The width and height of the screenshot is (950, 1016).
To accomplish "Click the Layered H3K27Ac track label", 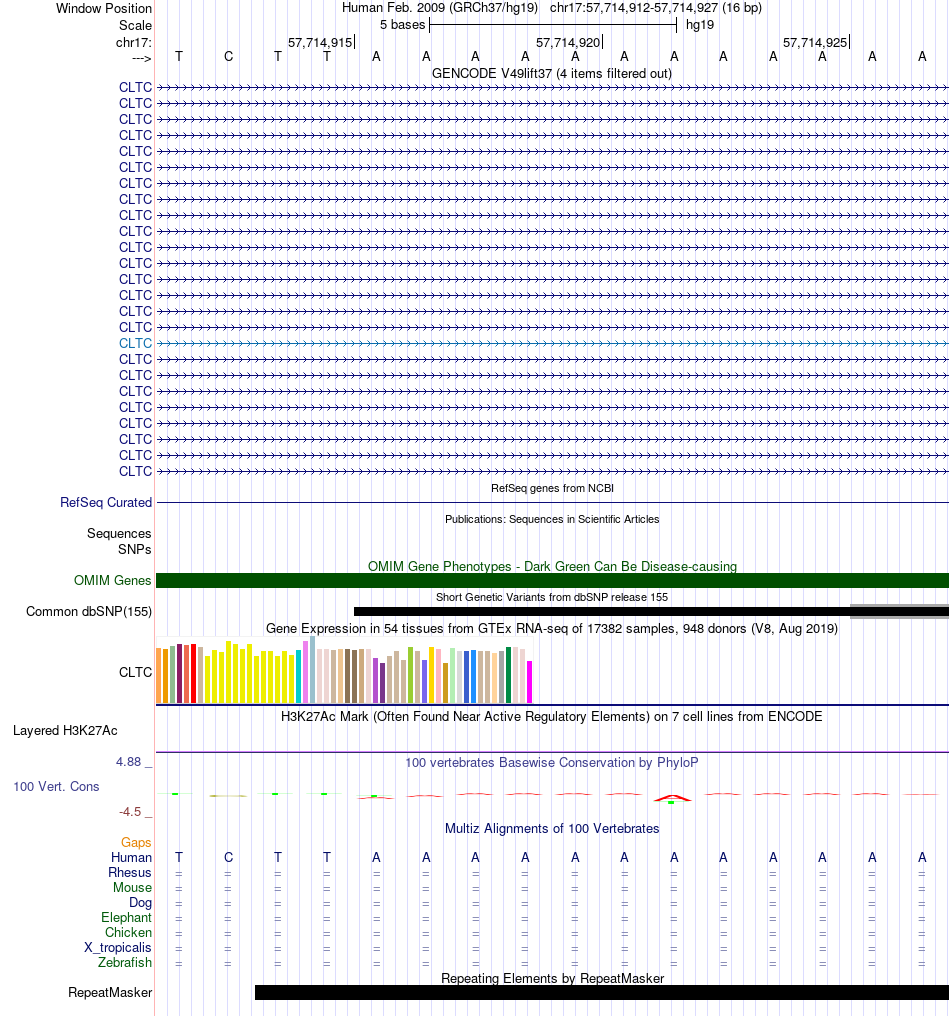I will [x=65, y=731].
